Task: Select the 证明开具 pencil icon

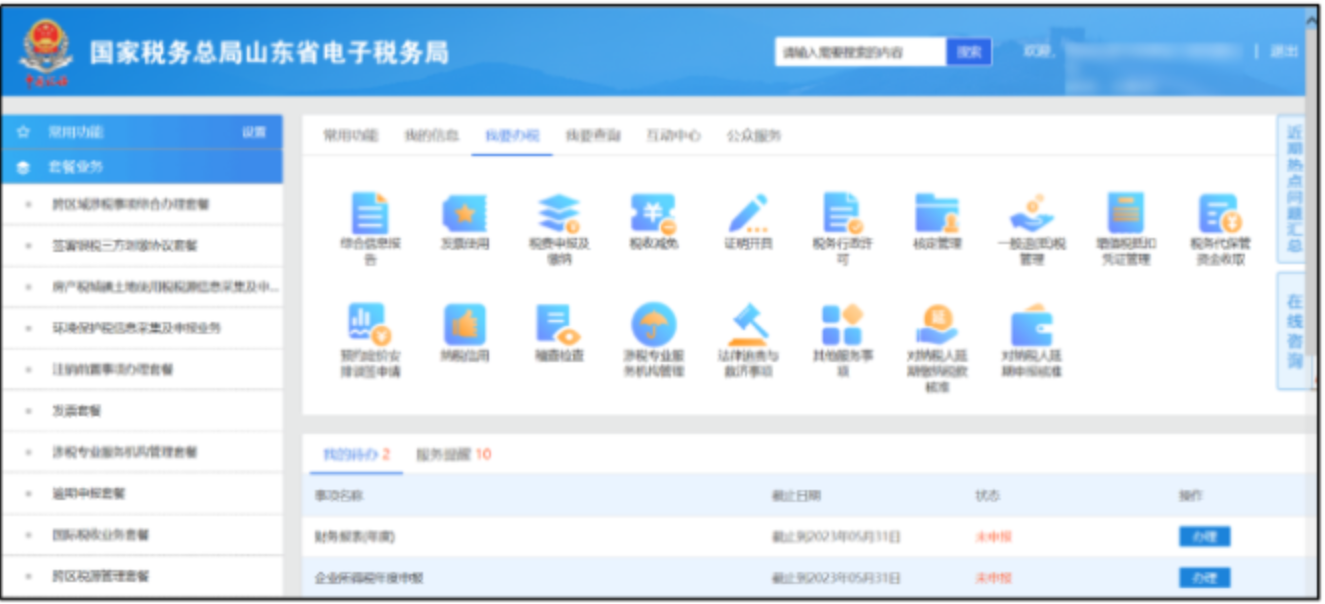Action: point(747,214)
